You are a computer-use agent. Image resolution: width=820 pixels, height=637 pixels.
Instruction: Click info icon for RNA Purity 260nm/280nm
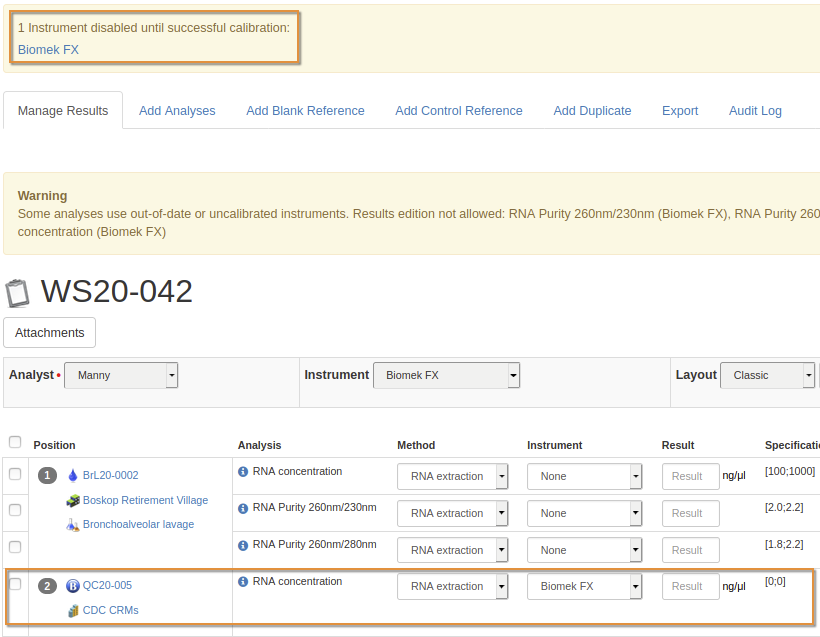(243, 545)
